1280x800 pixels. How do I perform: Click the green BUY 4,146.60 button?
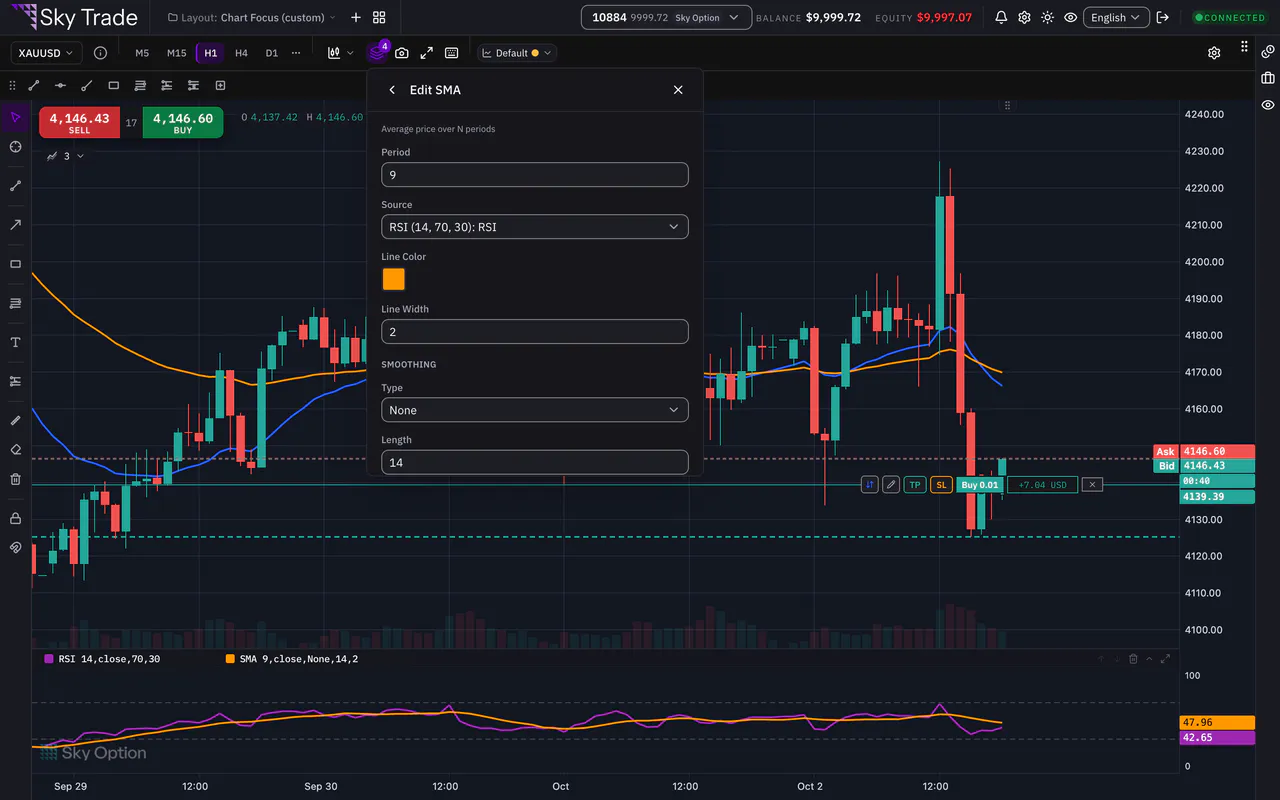pyautogui.click(x=183, y=123)
